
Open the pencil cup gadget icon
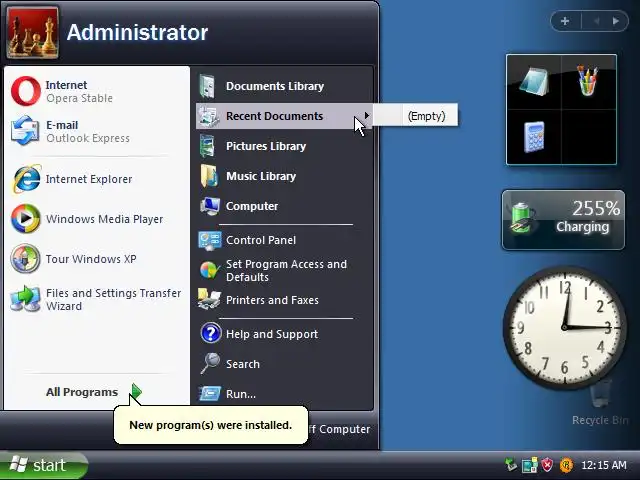[587, 80]
